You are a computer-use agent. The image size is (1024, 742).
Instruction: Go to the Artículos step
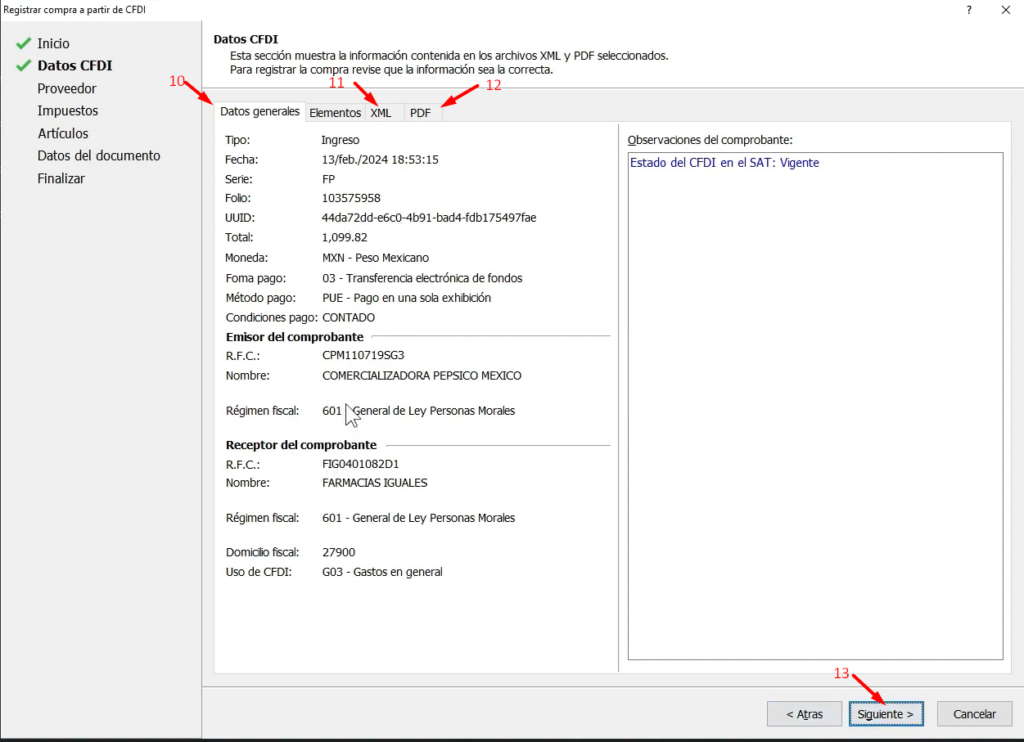pos(63,133)
